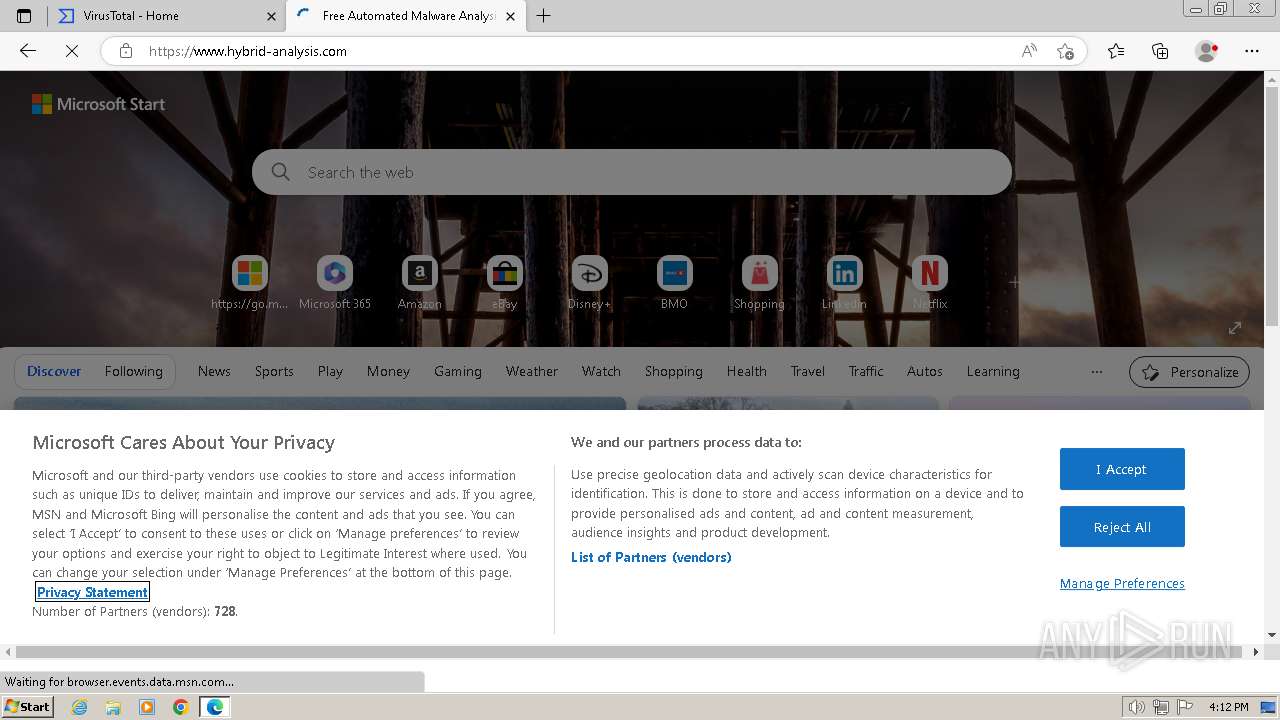Open the Autos category

[x=925, y=371]
